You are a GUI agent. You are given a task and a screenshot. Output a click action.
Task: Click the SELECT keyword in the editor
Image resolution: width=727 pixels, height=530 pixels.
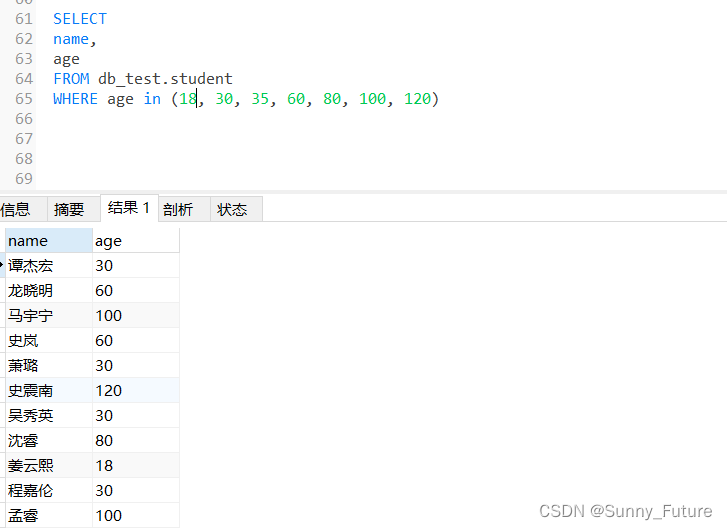[x=80, y=18]
